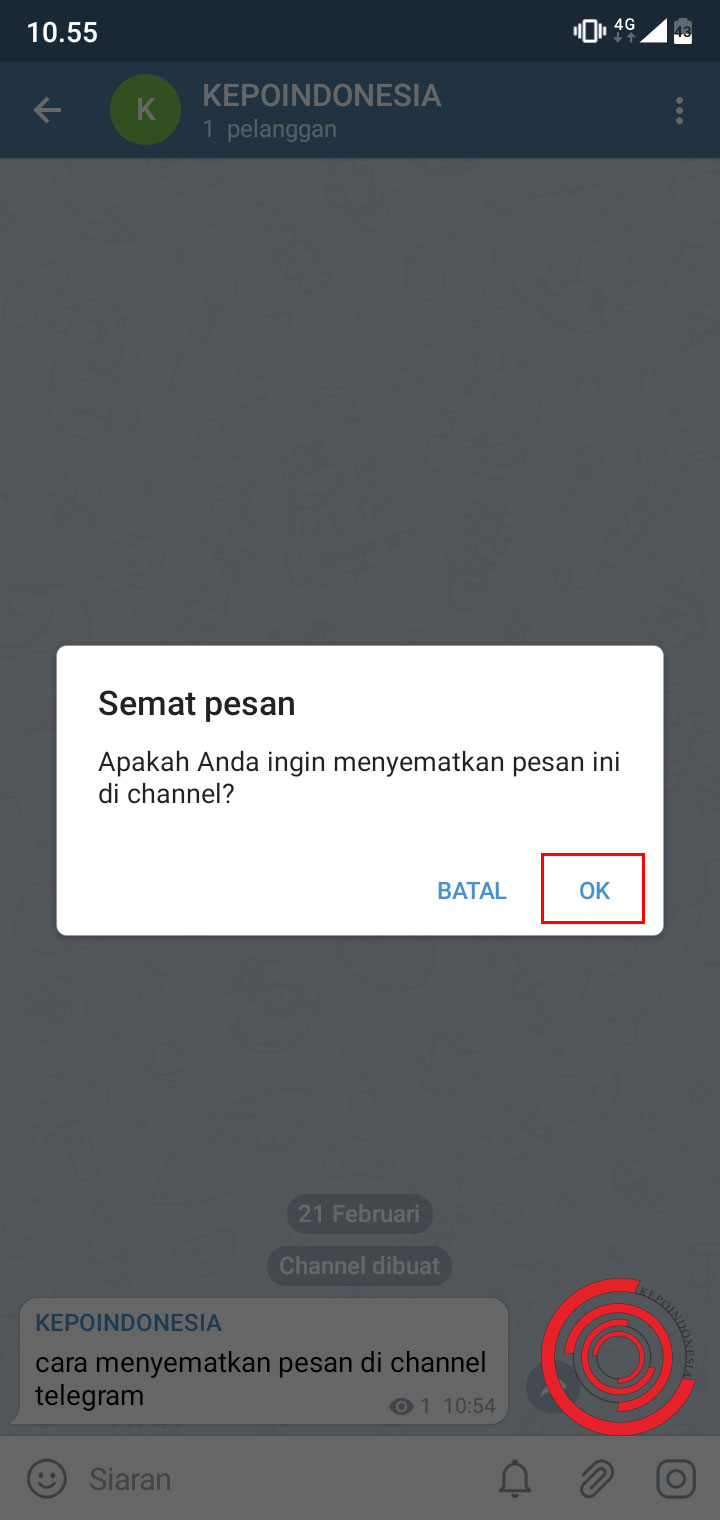Focus the Siaran message input field

click(x=280, y=1478)
